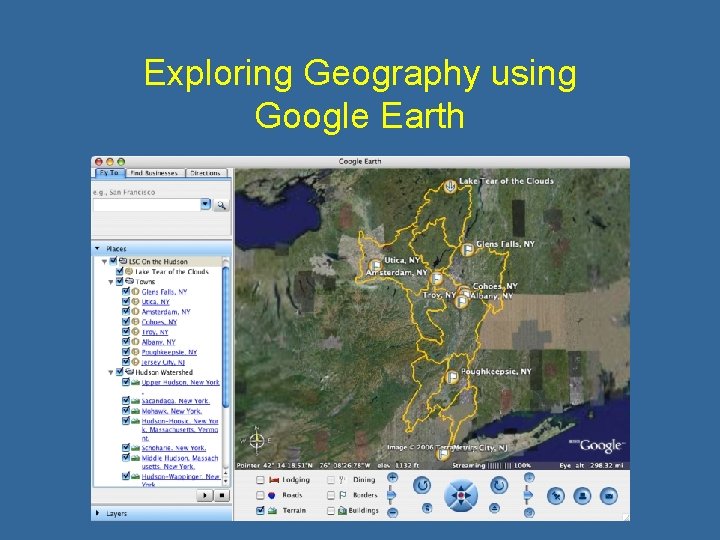Click the search magnifier button
The image size is (720, 540).
(x=221, y=205)
